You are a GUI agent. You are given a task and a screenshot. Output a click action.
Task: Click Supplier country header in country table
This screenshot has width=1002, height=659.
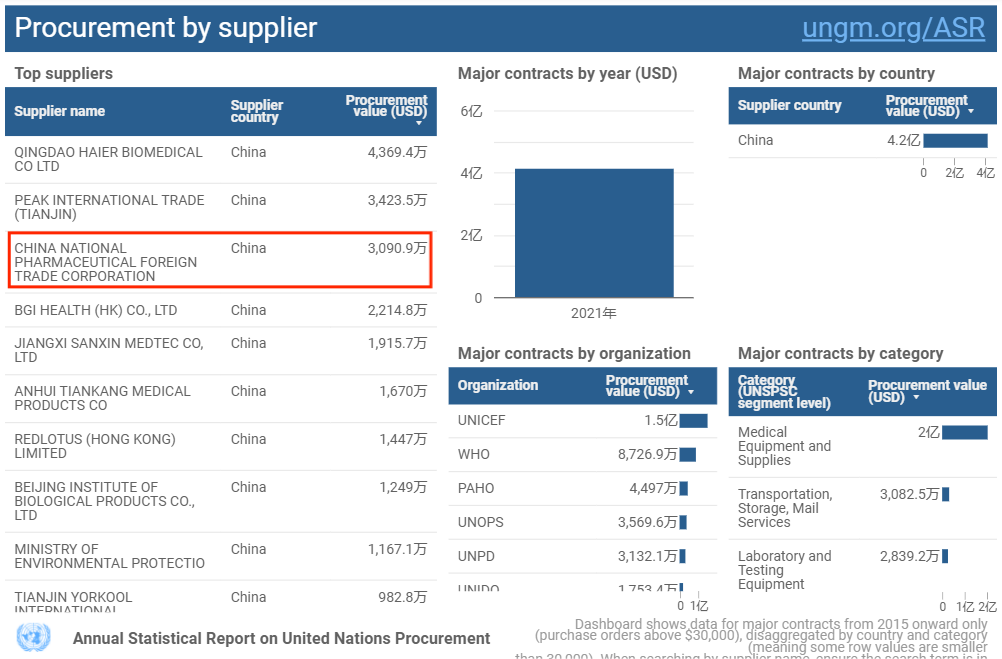(x=789, y=105)
